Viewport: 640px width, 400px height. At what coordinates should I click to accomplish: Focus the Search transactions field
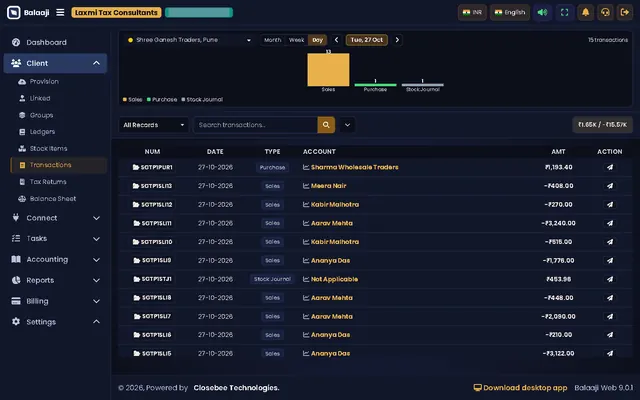point(255,125)
